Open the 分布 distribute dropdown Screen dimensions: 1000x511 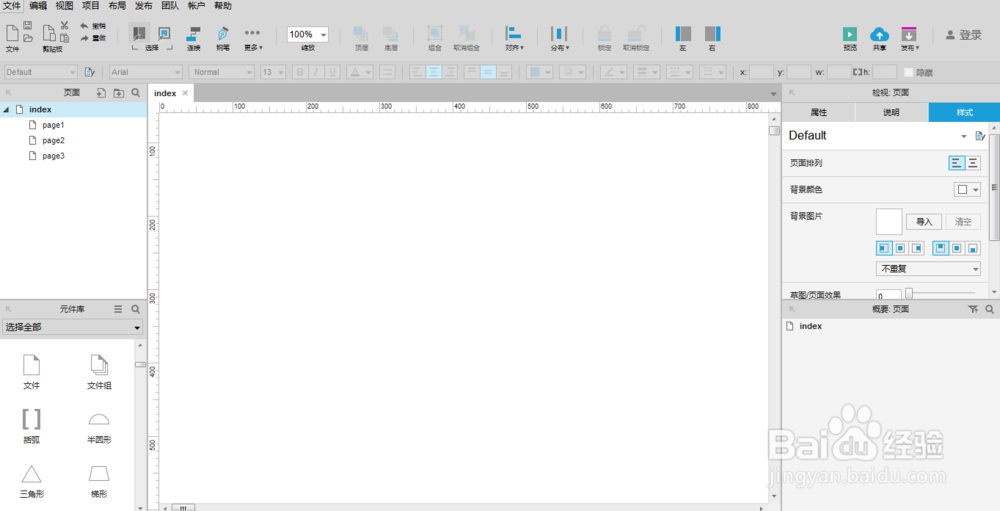[560, 37]
